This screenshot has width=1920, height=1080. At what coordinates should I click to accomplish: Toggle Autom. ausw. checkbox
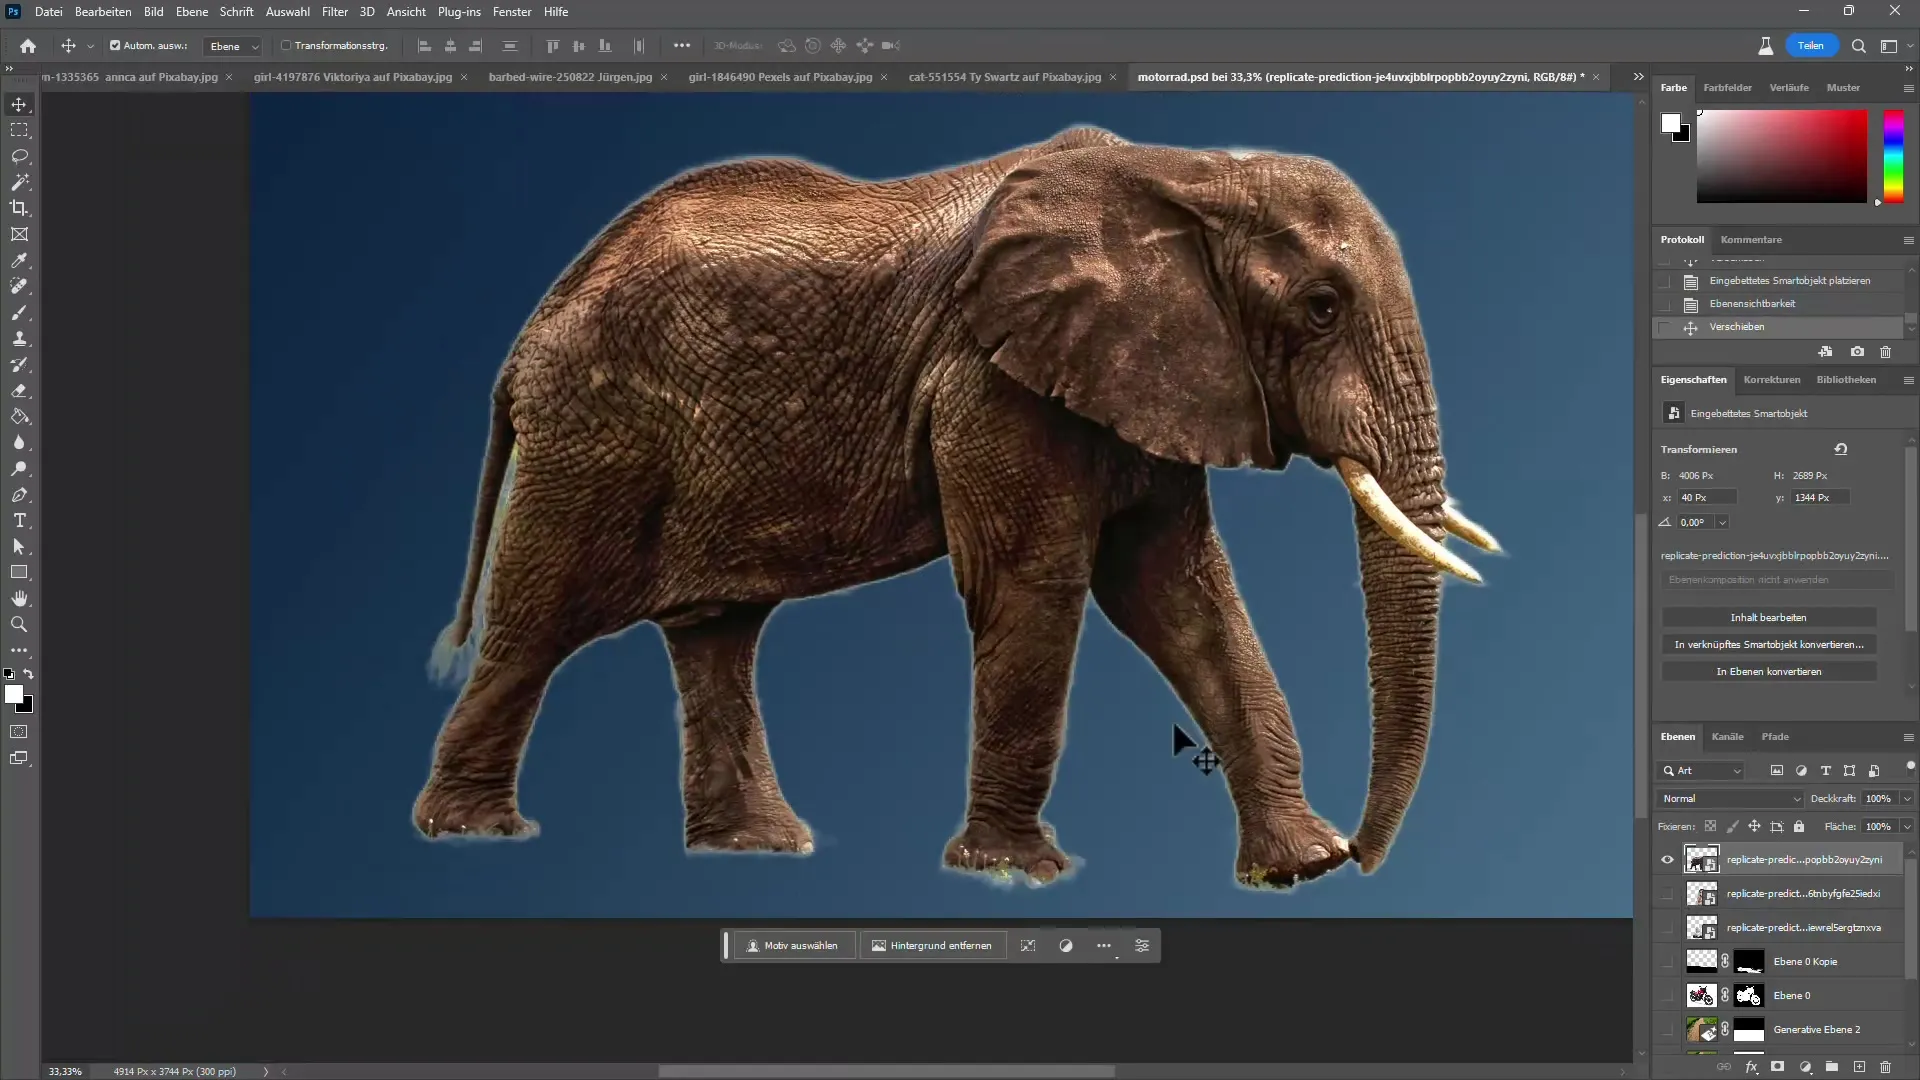click(115, 46)
